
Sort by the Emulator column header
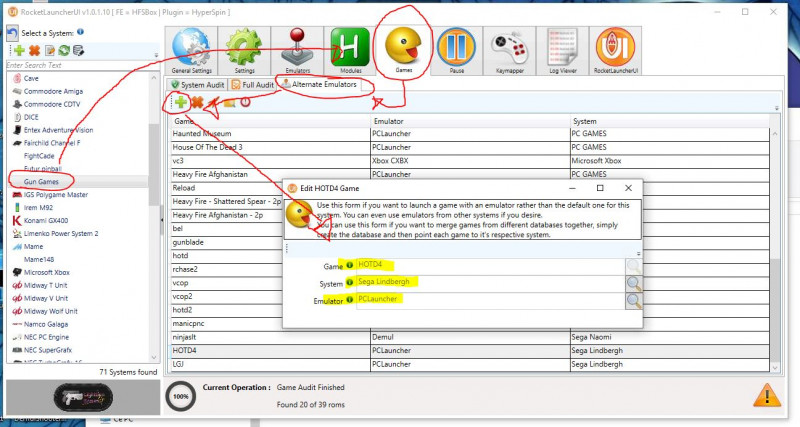469,121
